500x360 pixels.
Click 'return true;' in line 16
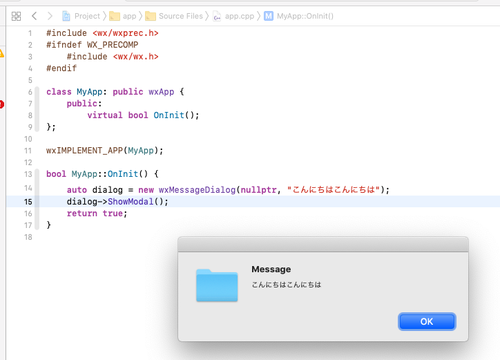click(x=97, y=213)
